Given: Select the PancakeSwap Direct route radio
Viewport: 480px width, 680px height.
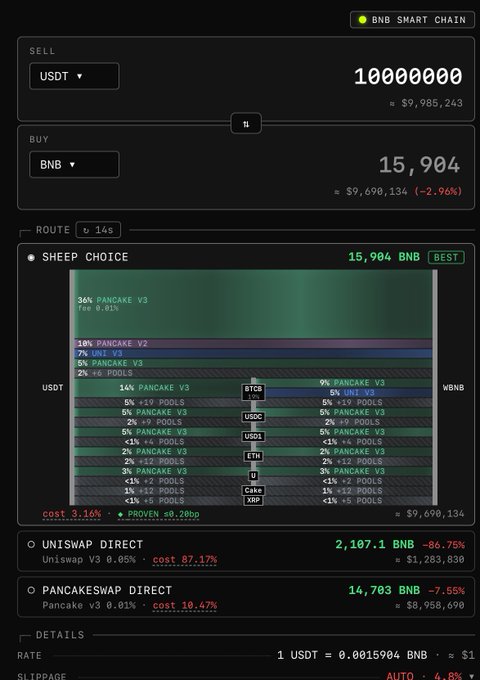Looking at the screenshot, I should pos(31,590).
